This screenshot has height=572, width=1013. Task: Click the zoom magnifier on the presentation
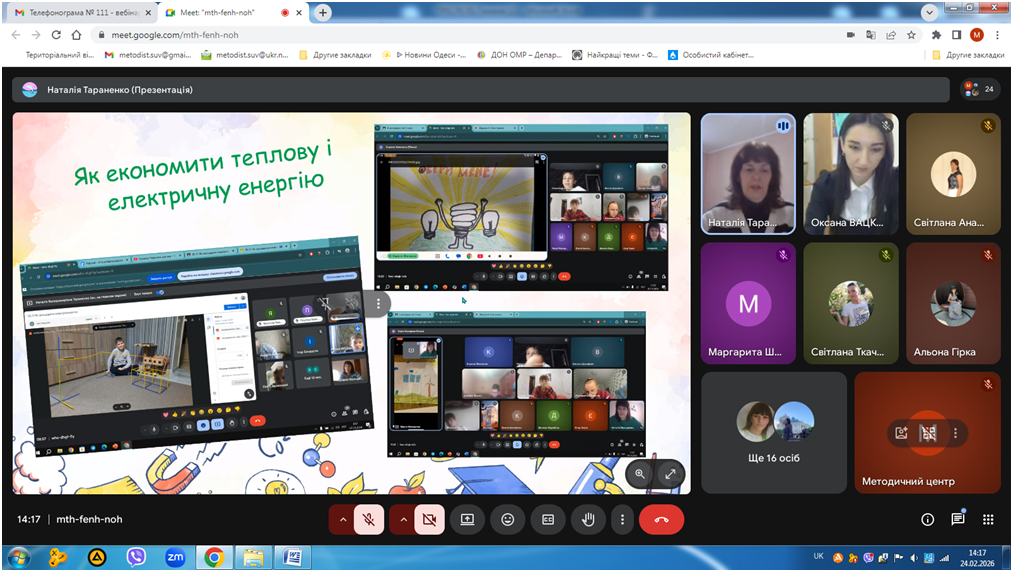(640, 473)
